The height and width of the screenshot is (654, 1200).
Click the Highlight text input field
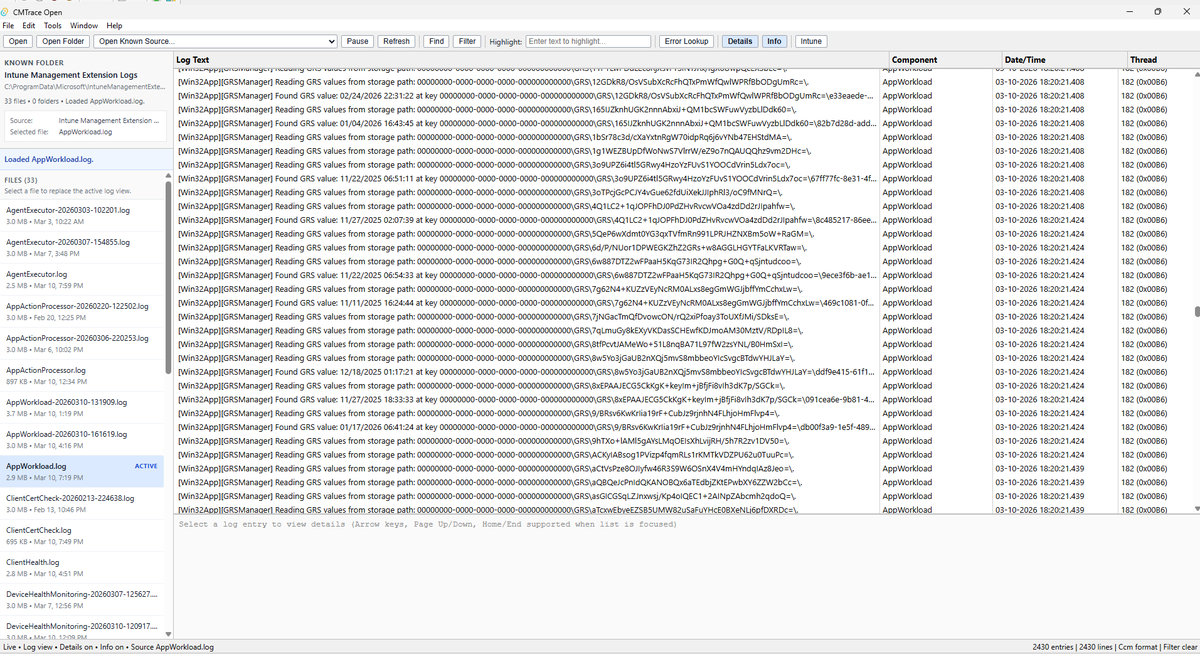[x=588, y=41]
